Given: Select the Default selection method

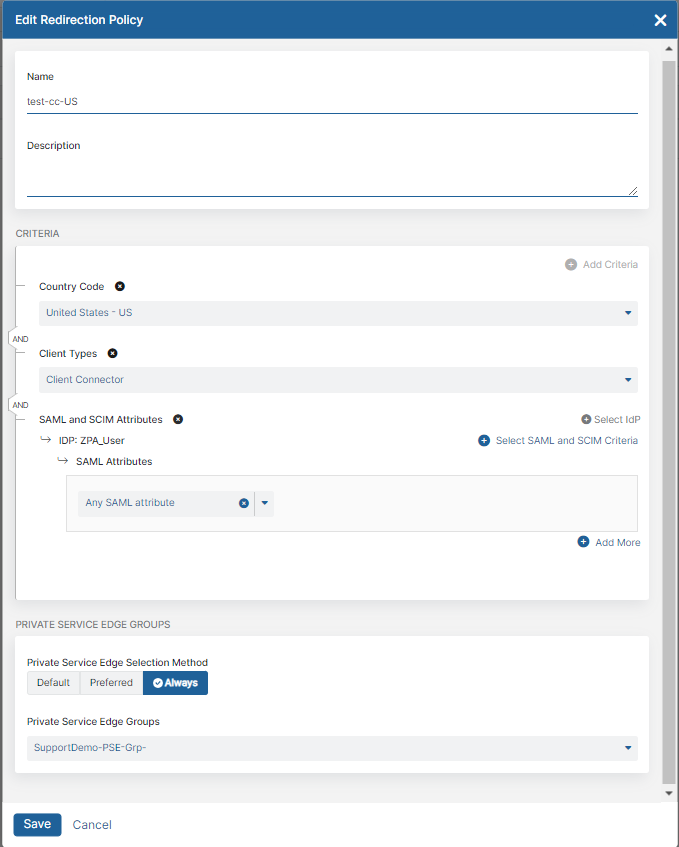Looking at the screenshot, I should tap(52, 682).
